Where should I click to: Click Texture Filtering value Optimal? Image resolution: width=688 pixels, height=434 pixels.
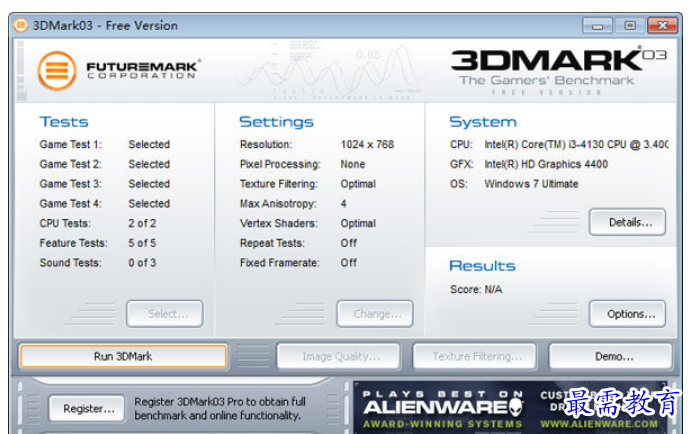tap(358, 184)
